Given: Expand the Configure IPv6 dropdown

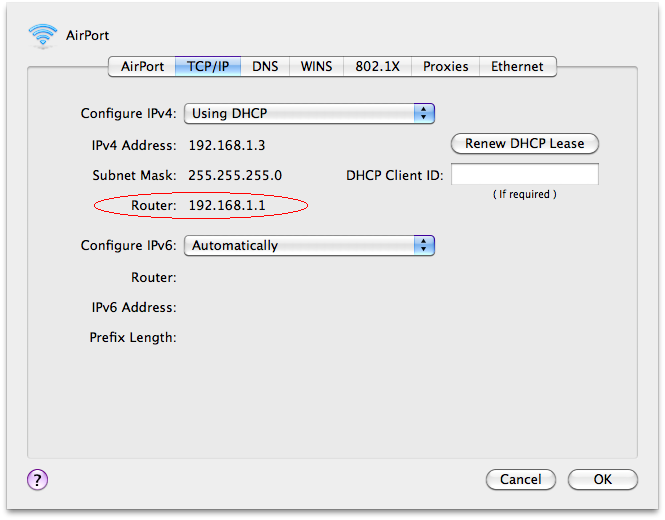Looking at the screenshot, I should coord(309,246).
